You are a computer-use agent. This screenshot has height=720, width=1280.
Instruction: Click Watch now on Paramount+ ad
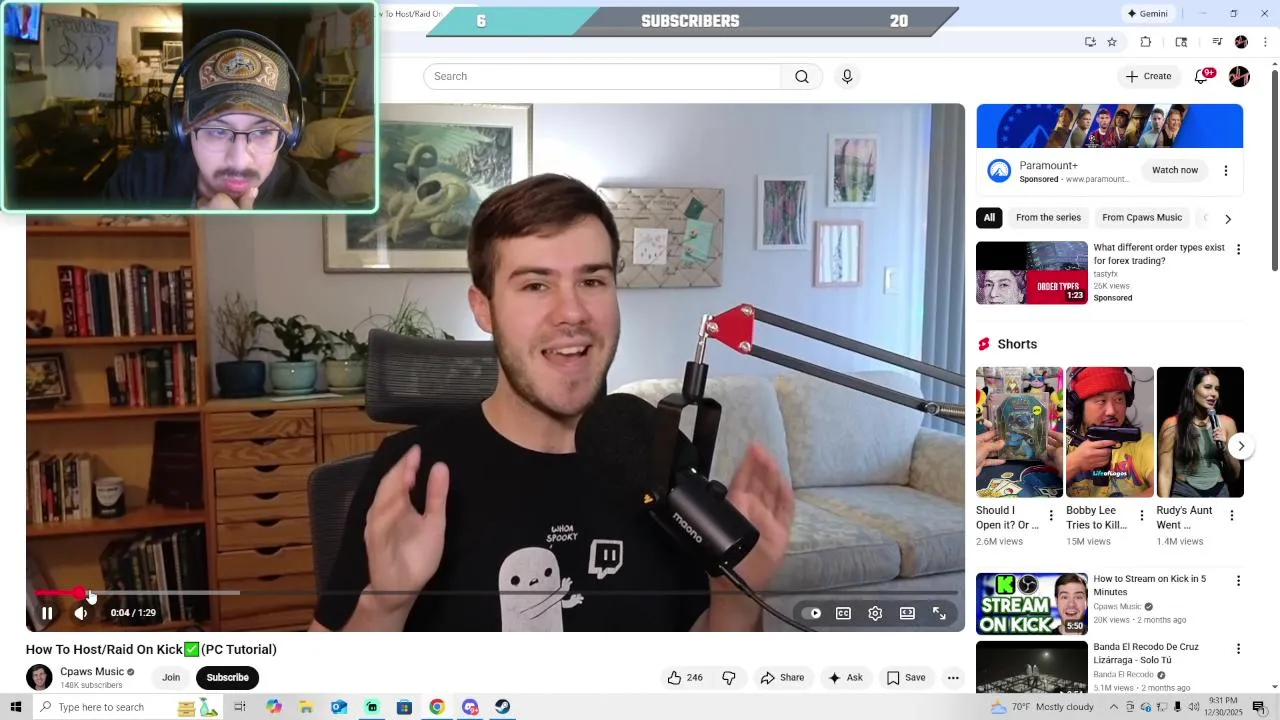1175,170
